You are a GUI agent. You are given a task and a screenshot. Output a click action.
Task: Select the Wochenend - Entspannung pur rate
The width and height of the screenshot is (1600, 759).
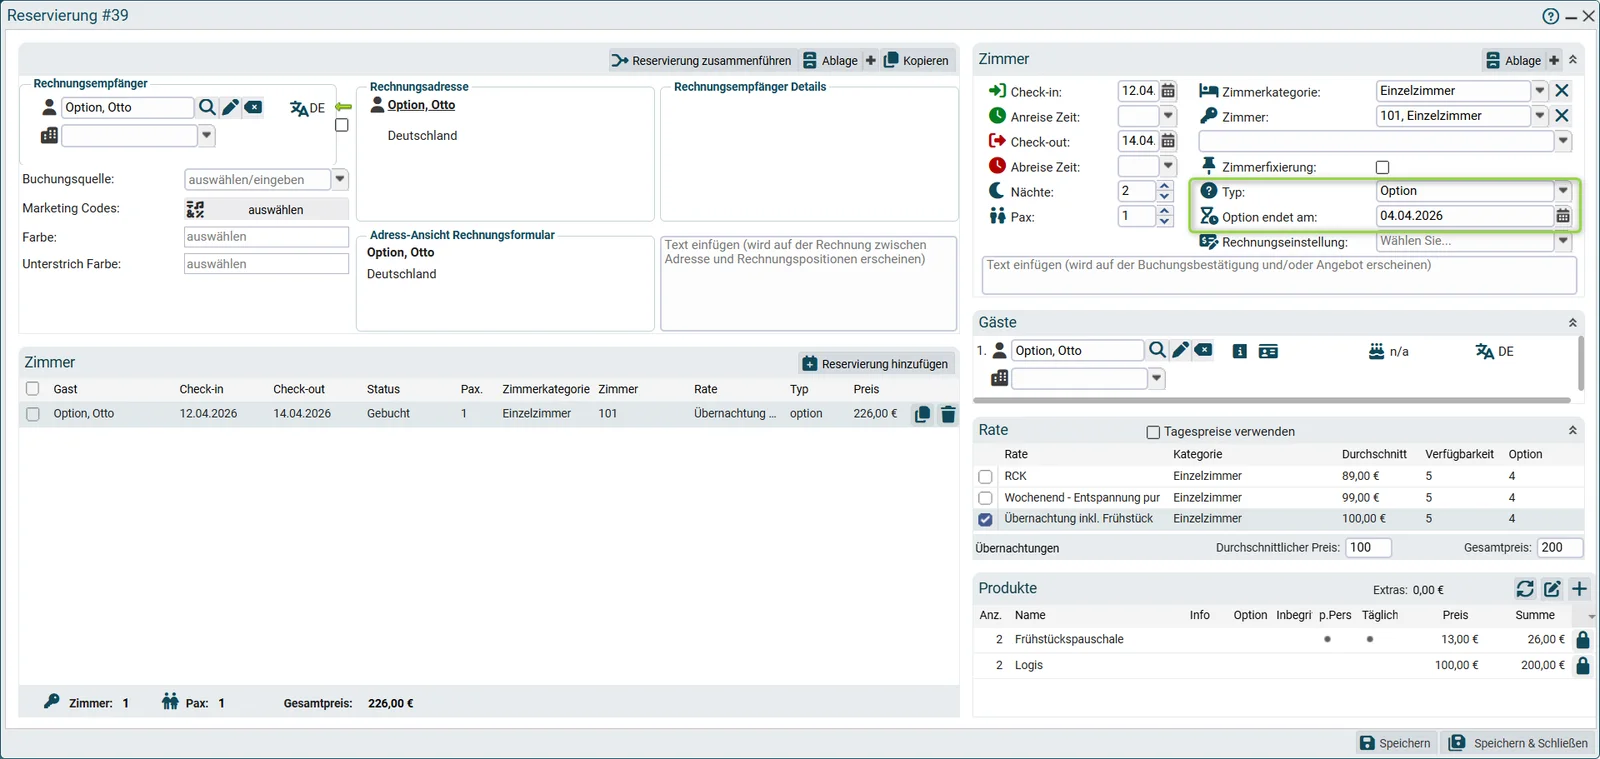[x=986, y=498]
